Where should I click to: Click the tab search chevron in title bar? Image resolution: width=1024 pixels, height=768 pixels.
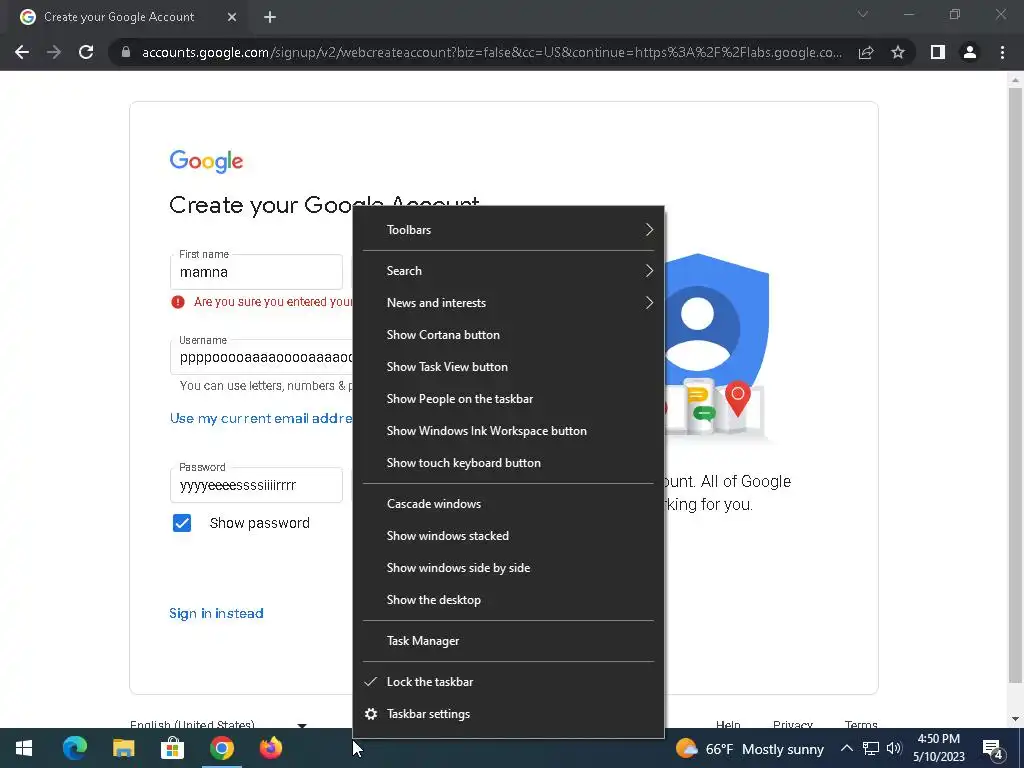[863, 14]
